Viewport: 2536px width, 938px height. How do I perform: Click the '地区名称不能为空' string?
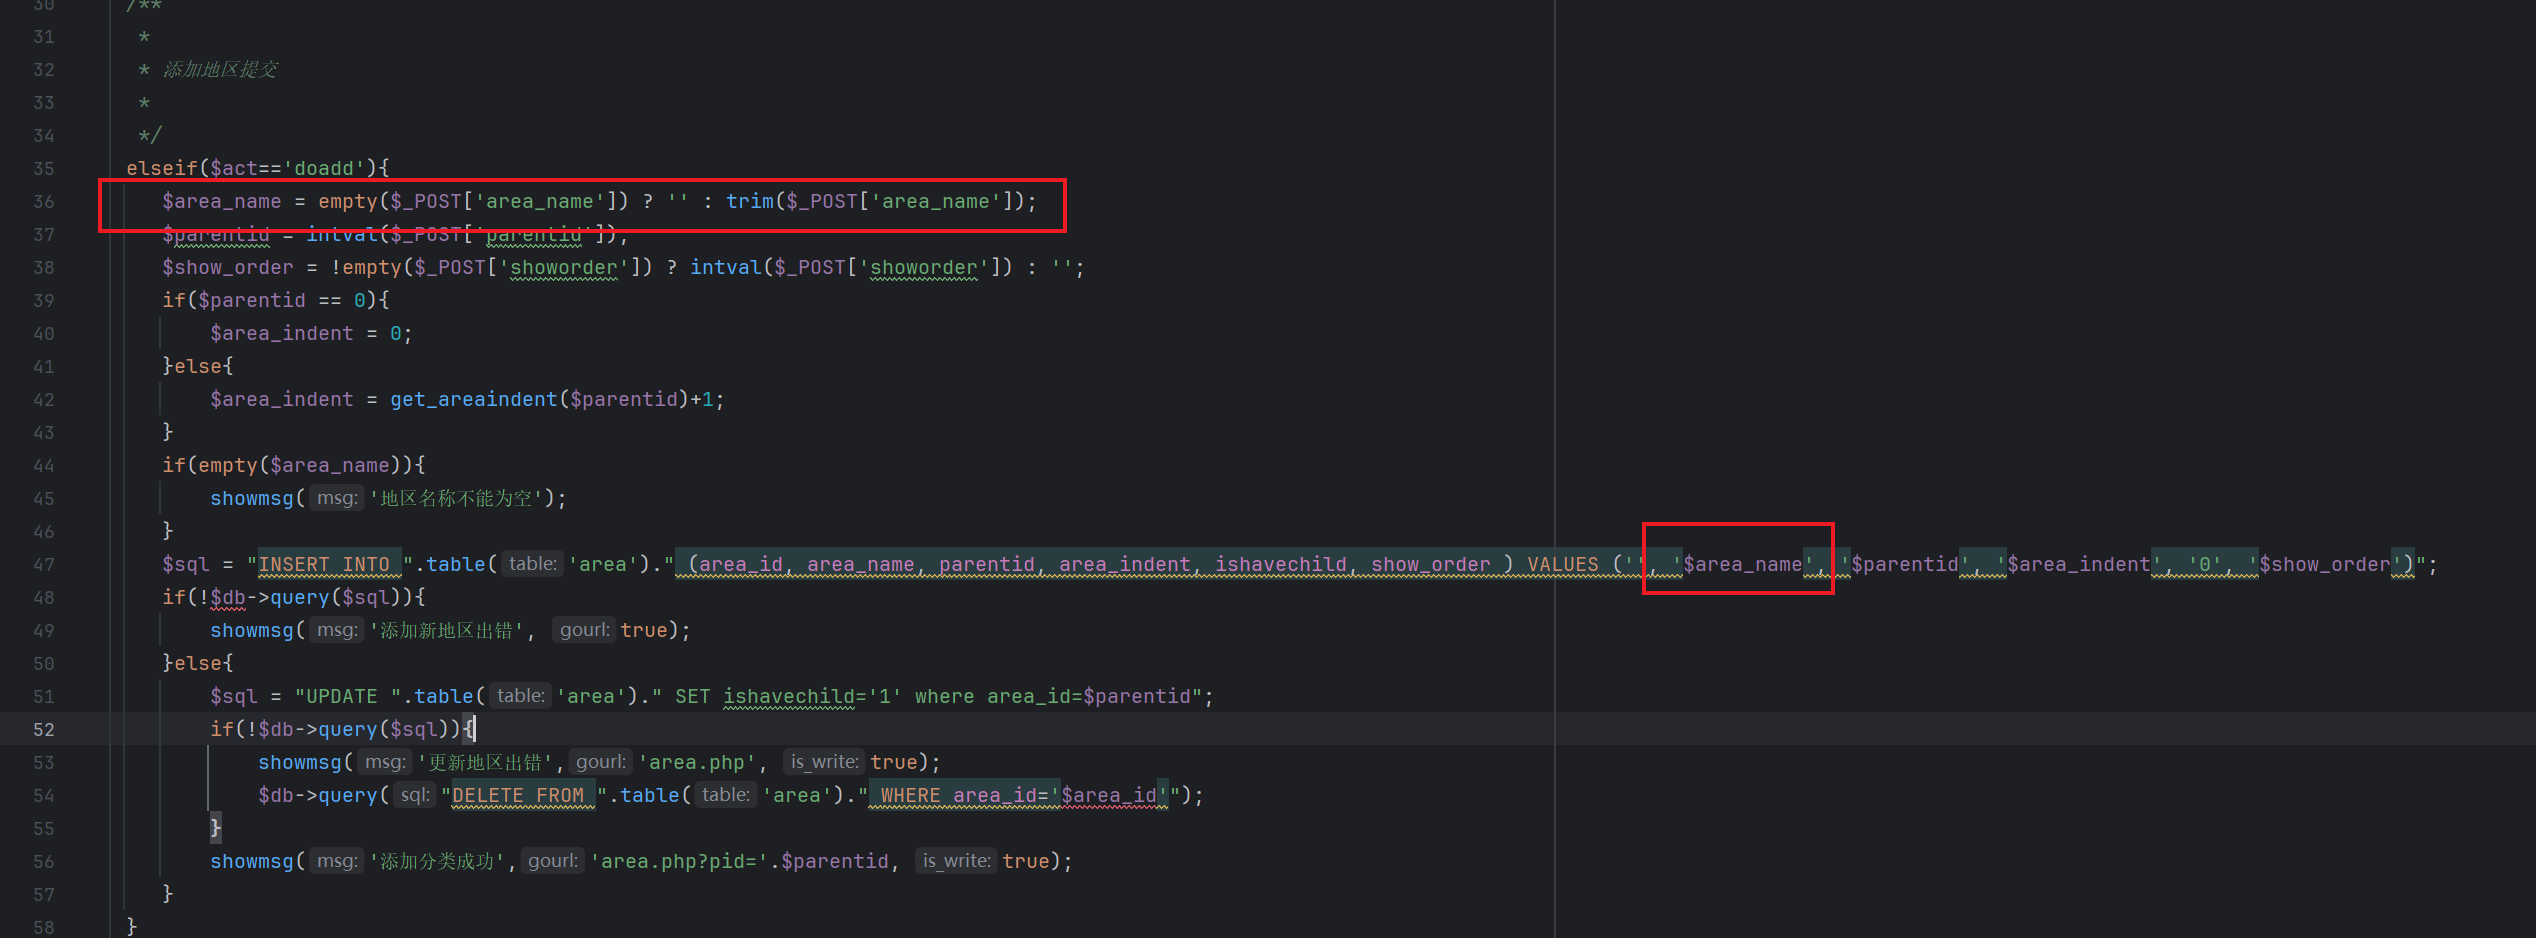point(456,498)
